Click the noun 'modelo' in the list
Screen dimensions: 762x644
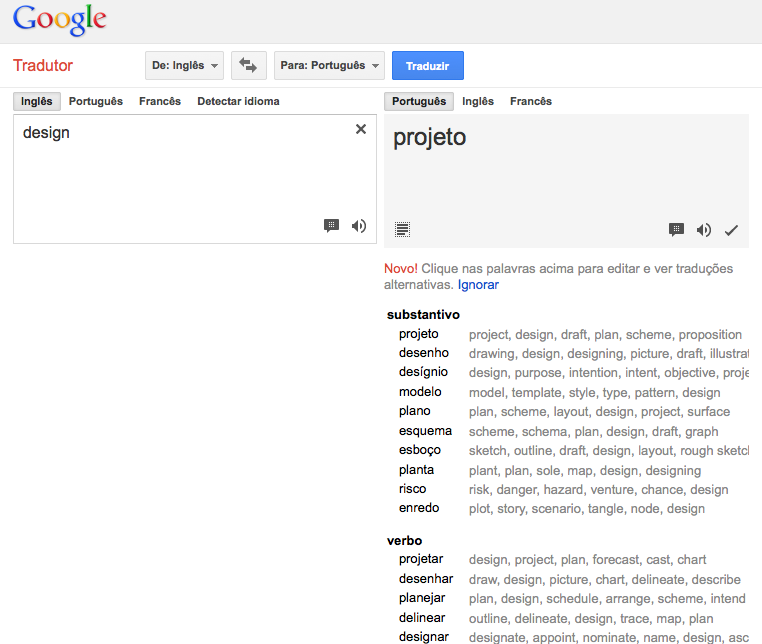pos(420,392)
